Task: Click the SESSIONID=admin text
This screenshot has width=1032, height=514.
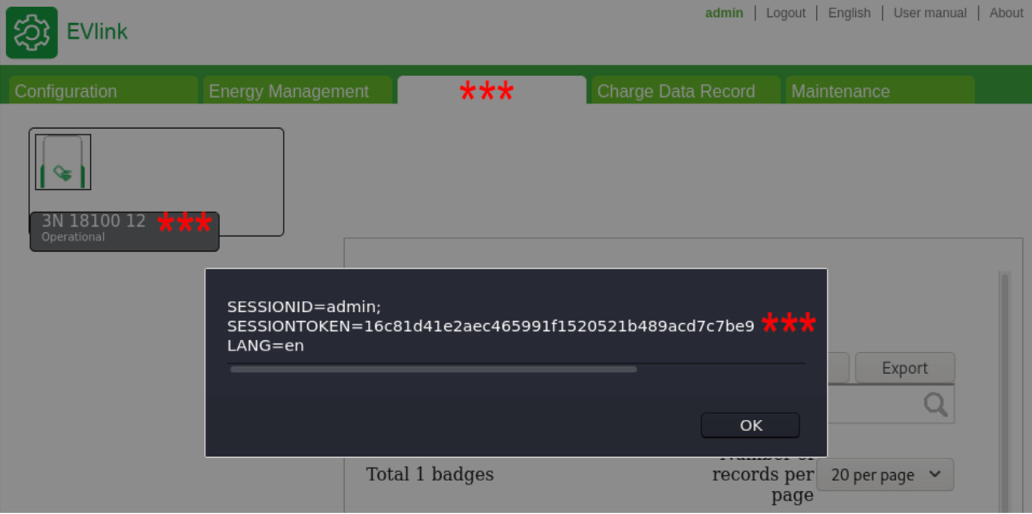Action: (304, 307)
